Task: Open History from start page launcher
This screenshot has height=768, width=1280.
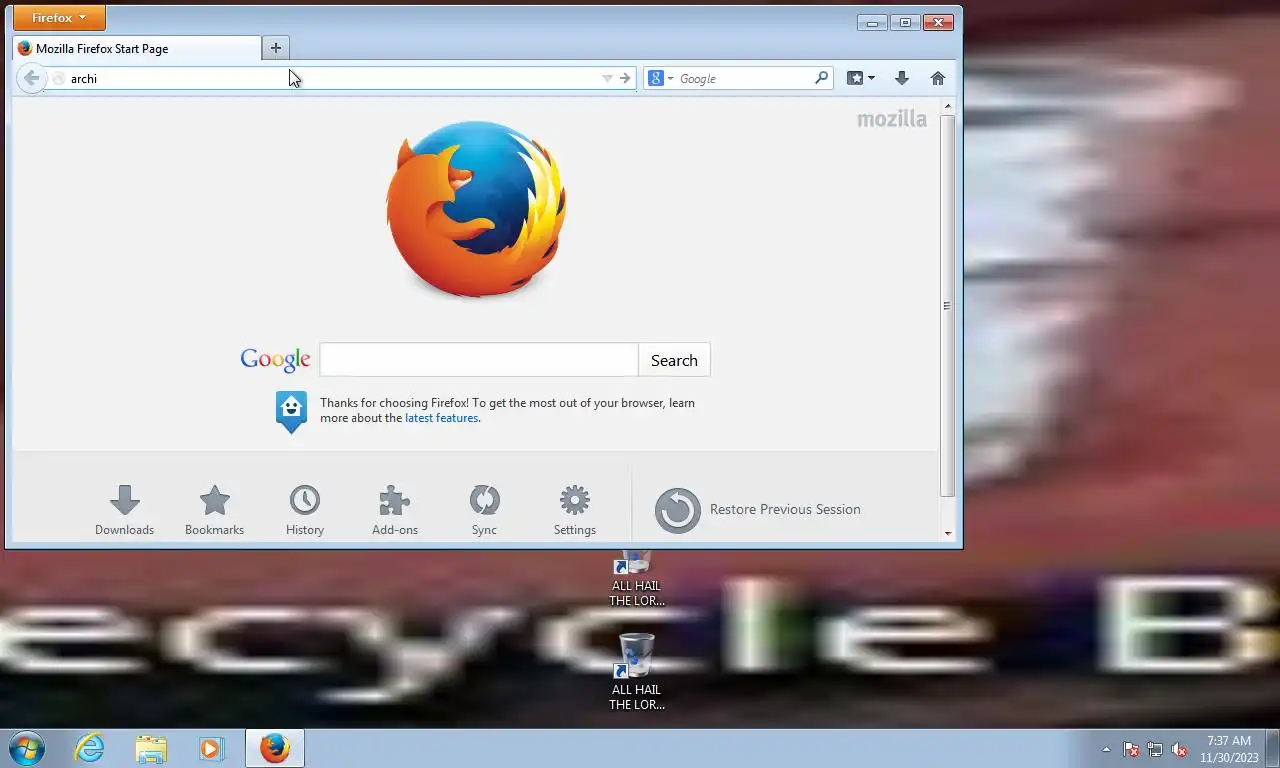Action: coord(305,510)
